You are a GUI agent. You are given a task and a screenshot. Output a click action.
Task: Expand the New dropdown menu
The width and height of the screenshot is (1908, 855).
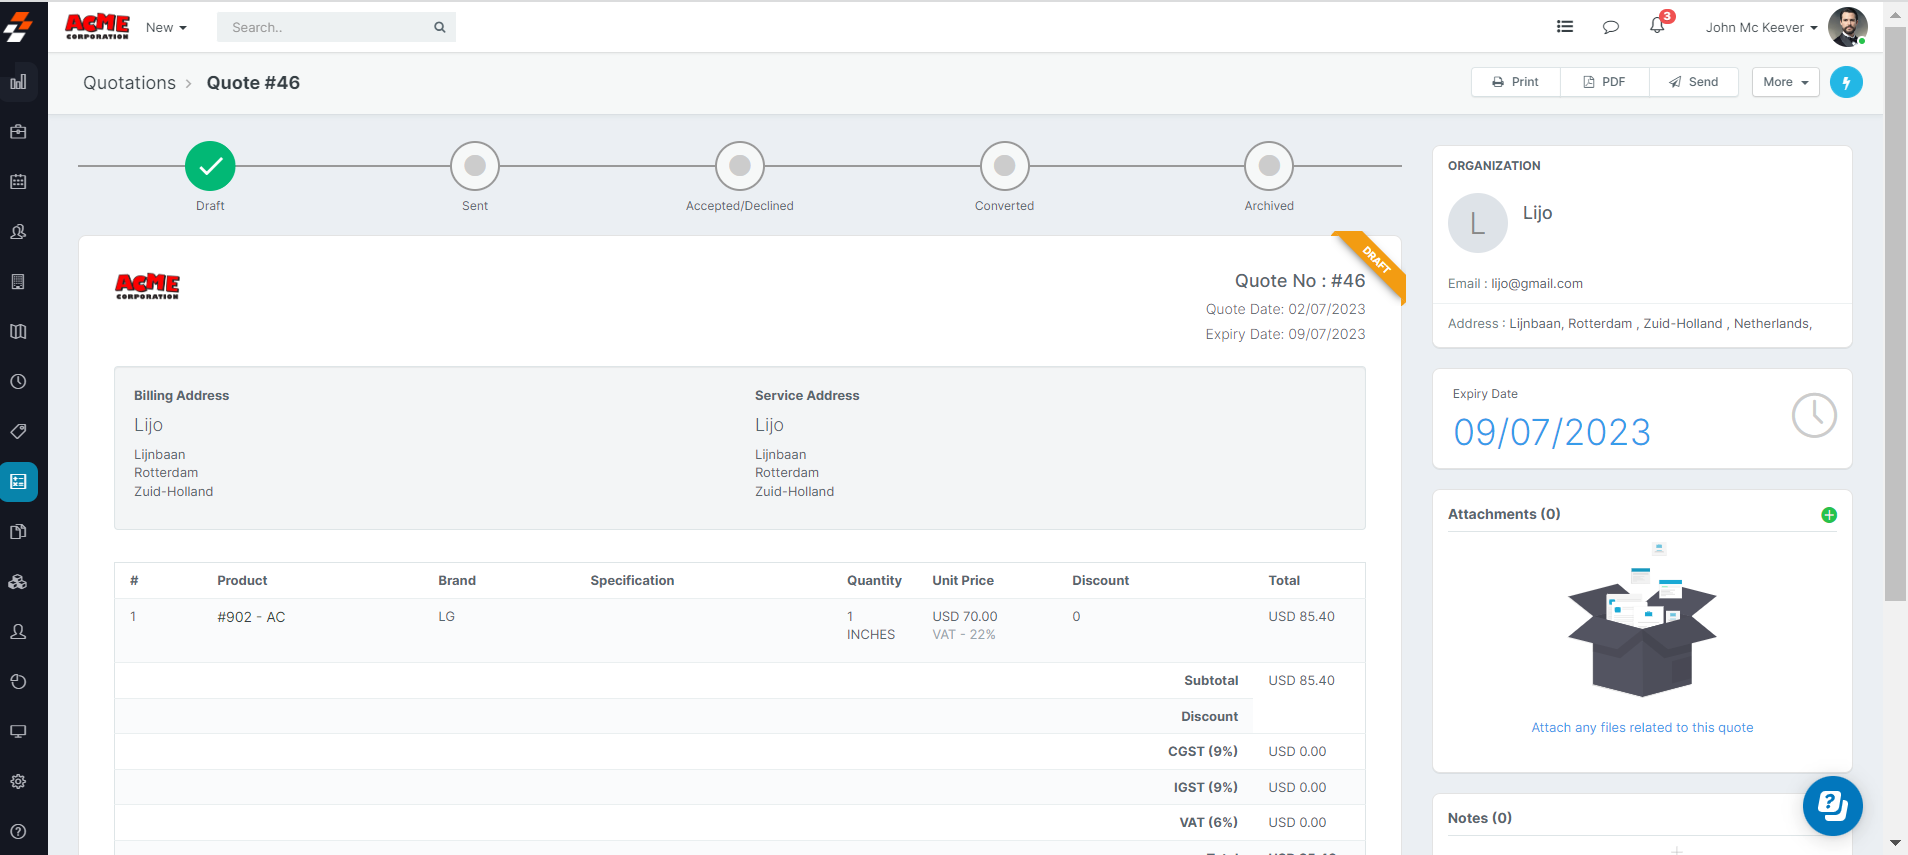pos(166,28)
